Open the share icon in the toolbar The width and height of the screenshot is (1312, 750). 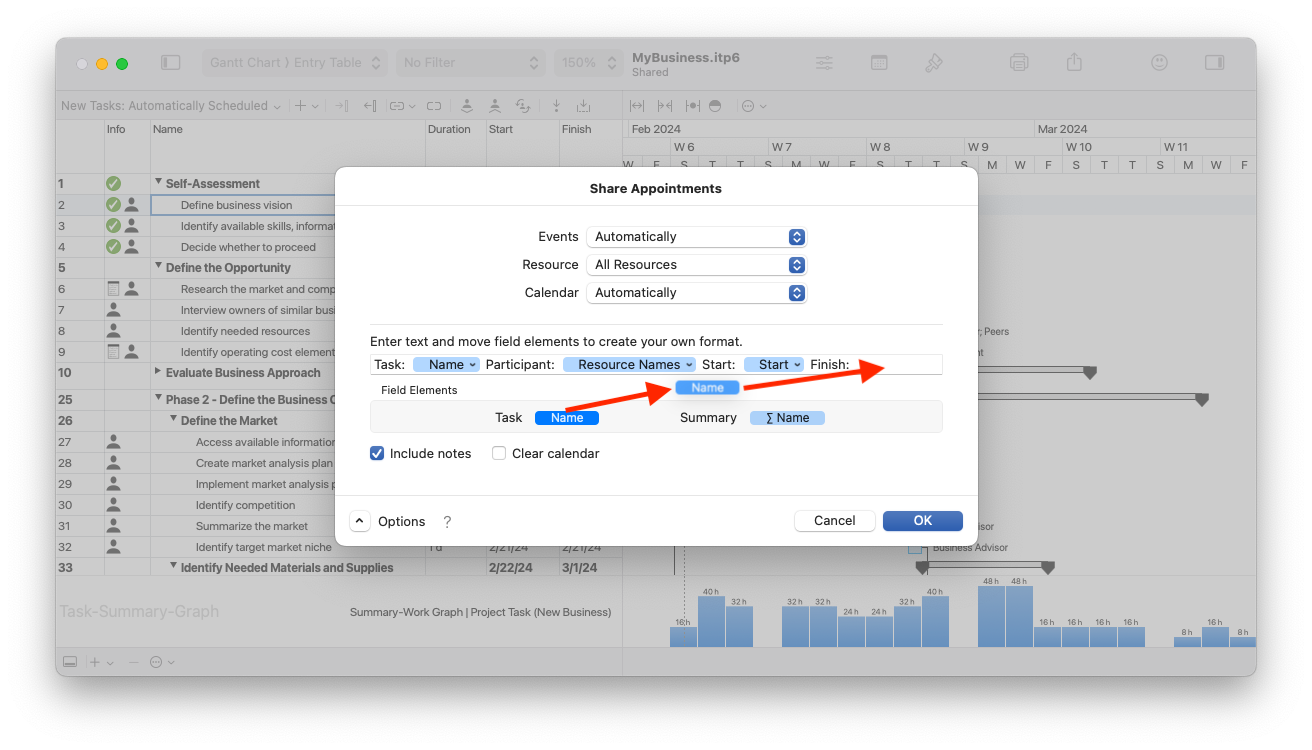tap(1074, 62)
